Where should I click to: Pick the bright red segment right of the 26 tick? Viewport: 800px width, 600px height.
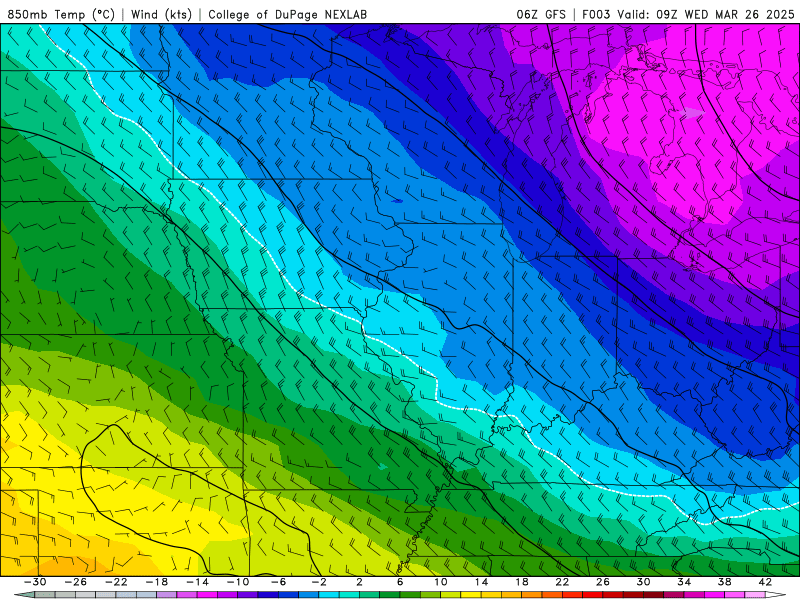(613, 595)
